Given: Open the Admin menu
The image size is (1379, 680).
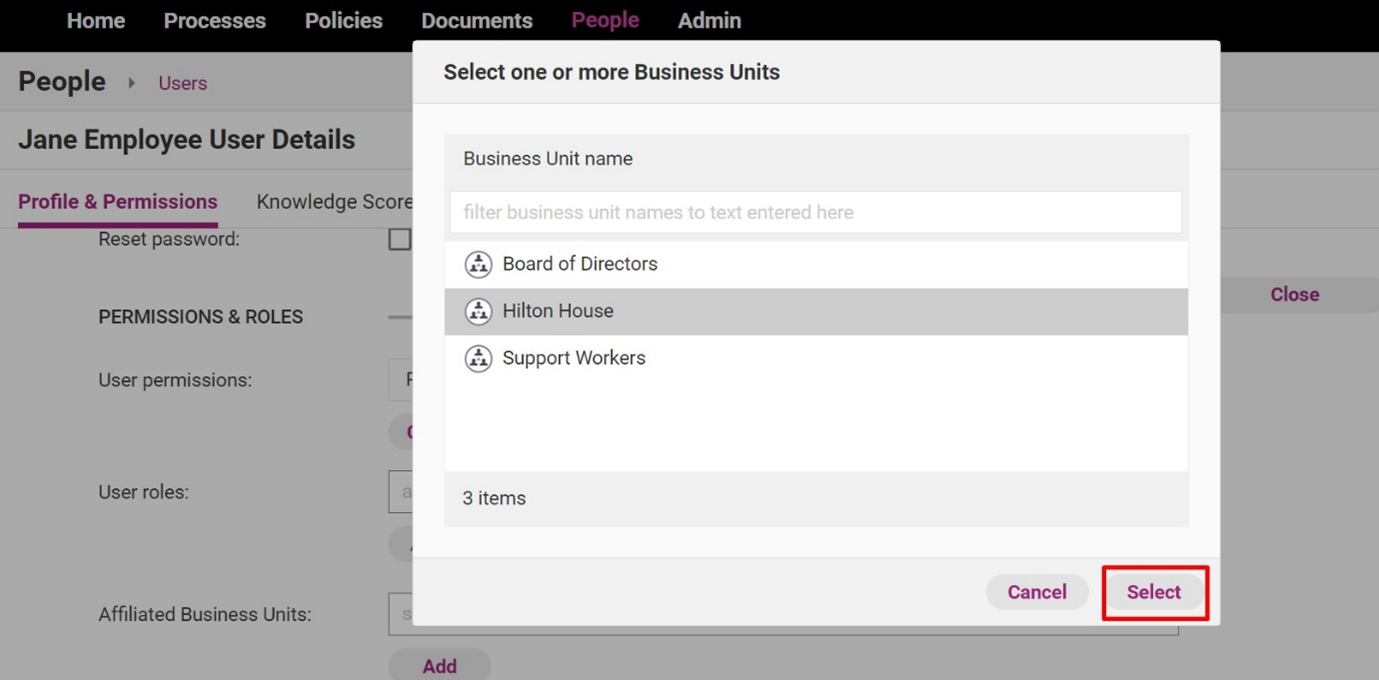Looking at the screenshot, I should tap(709, 21).
